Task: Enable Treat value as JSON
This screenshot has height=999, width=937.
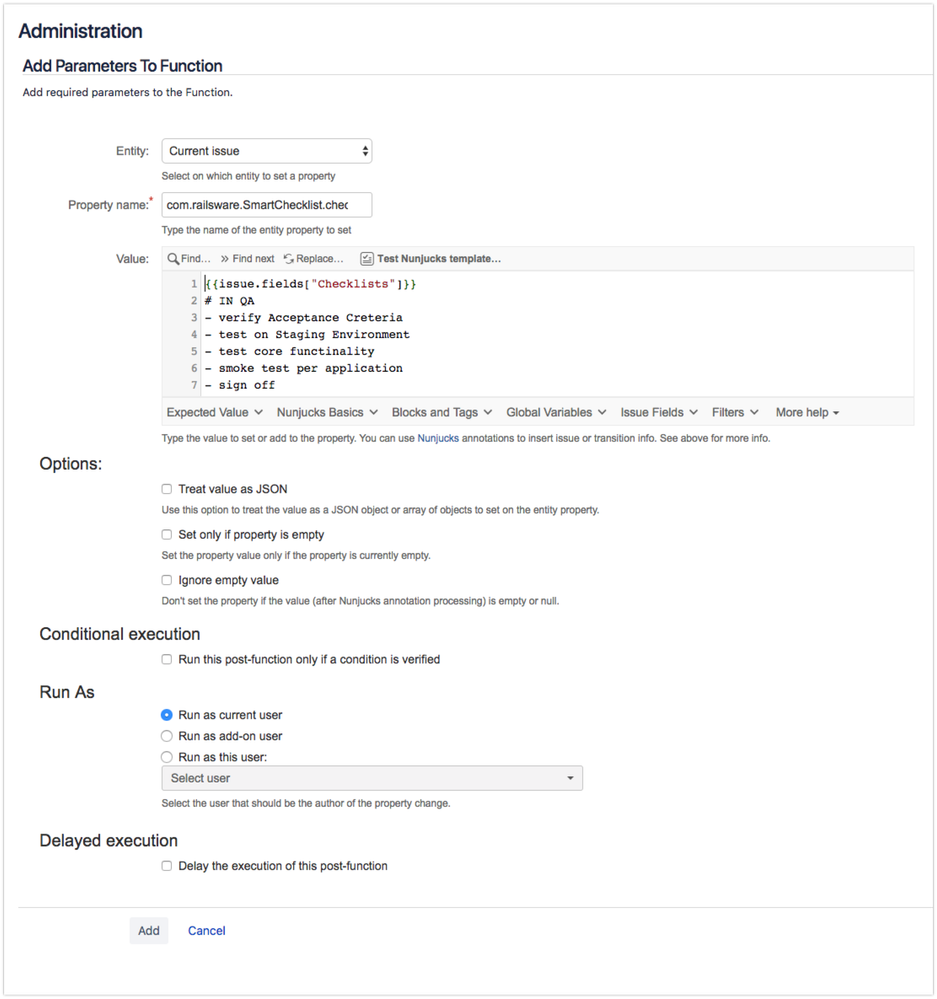Action: pyautogui.click(x=167, y=489)
